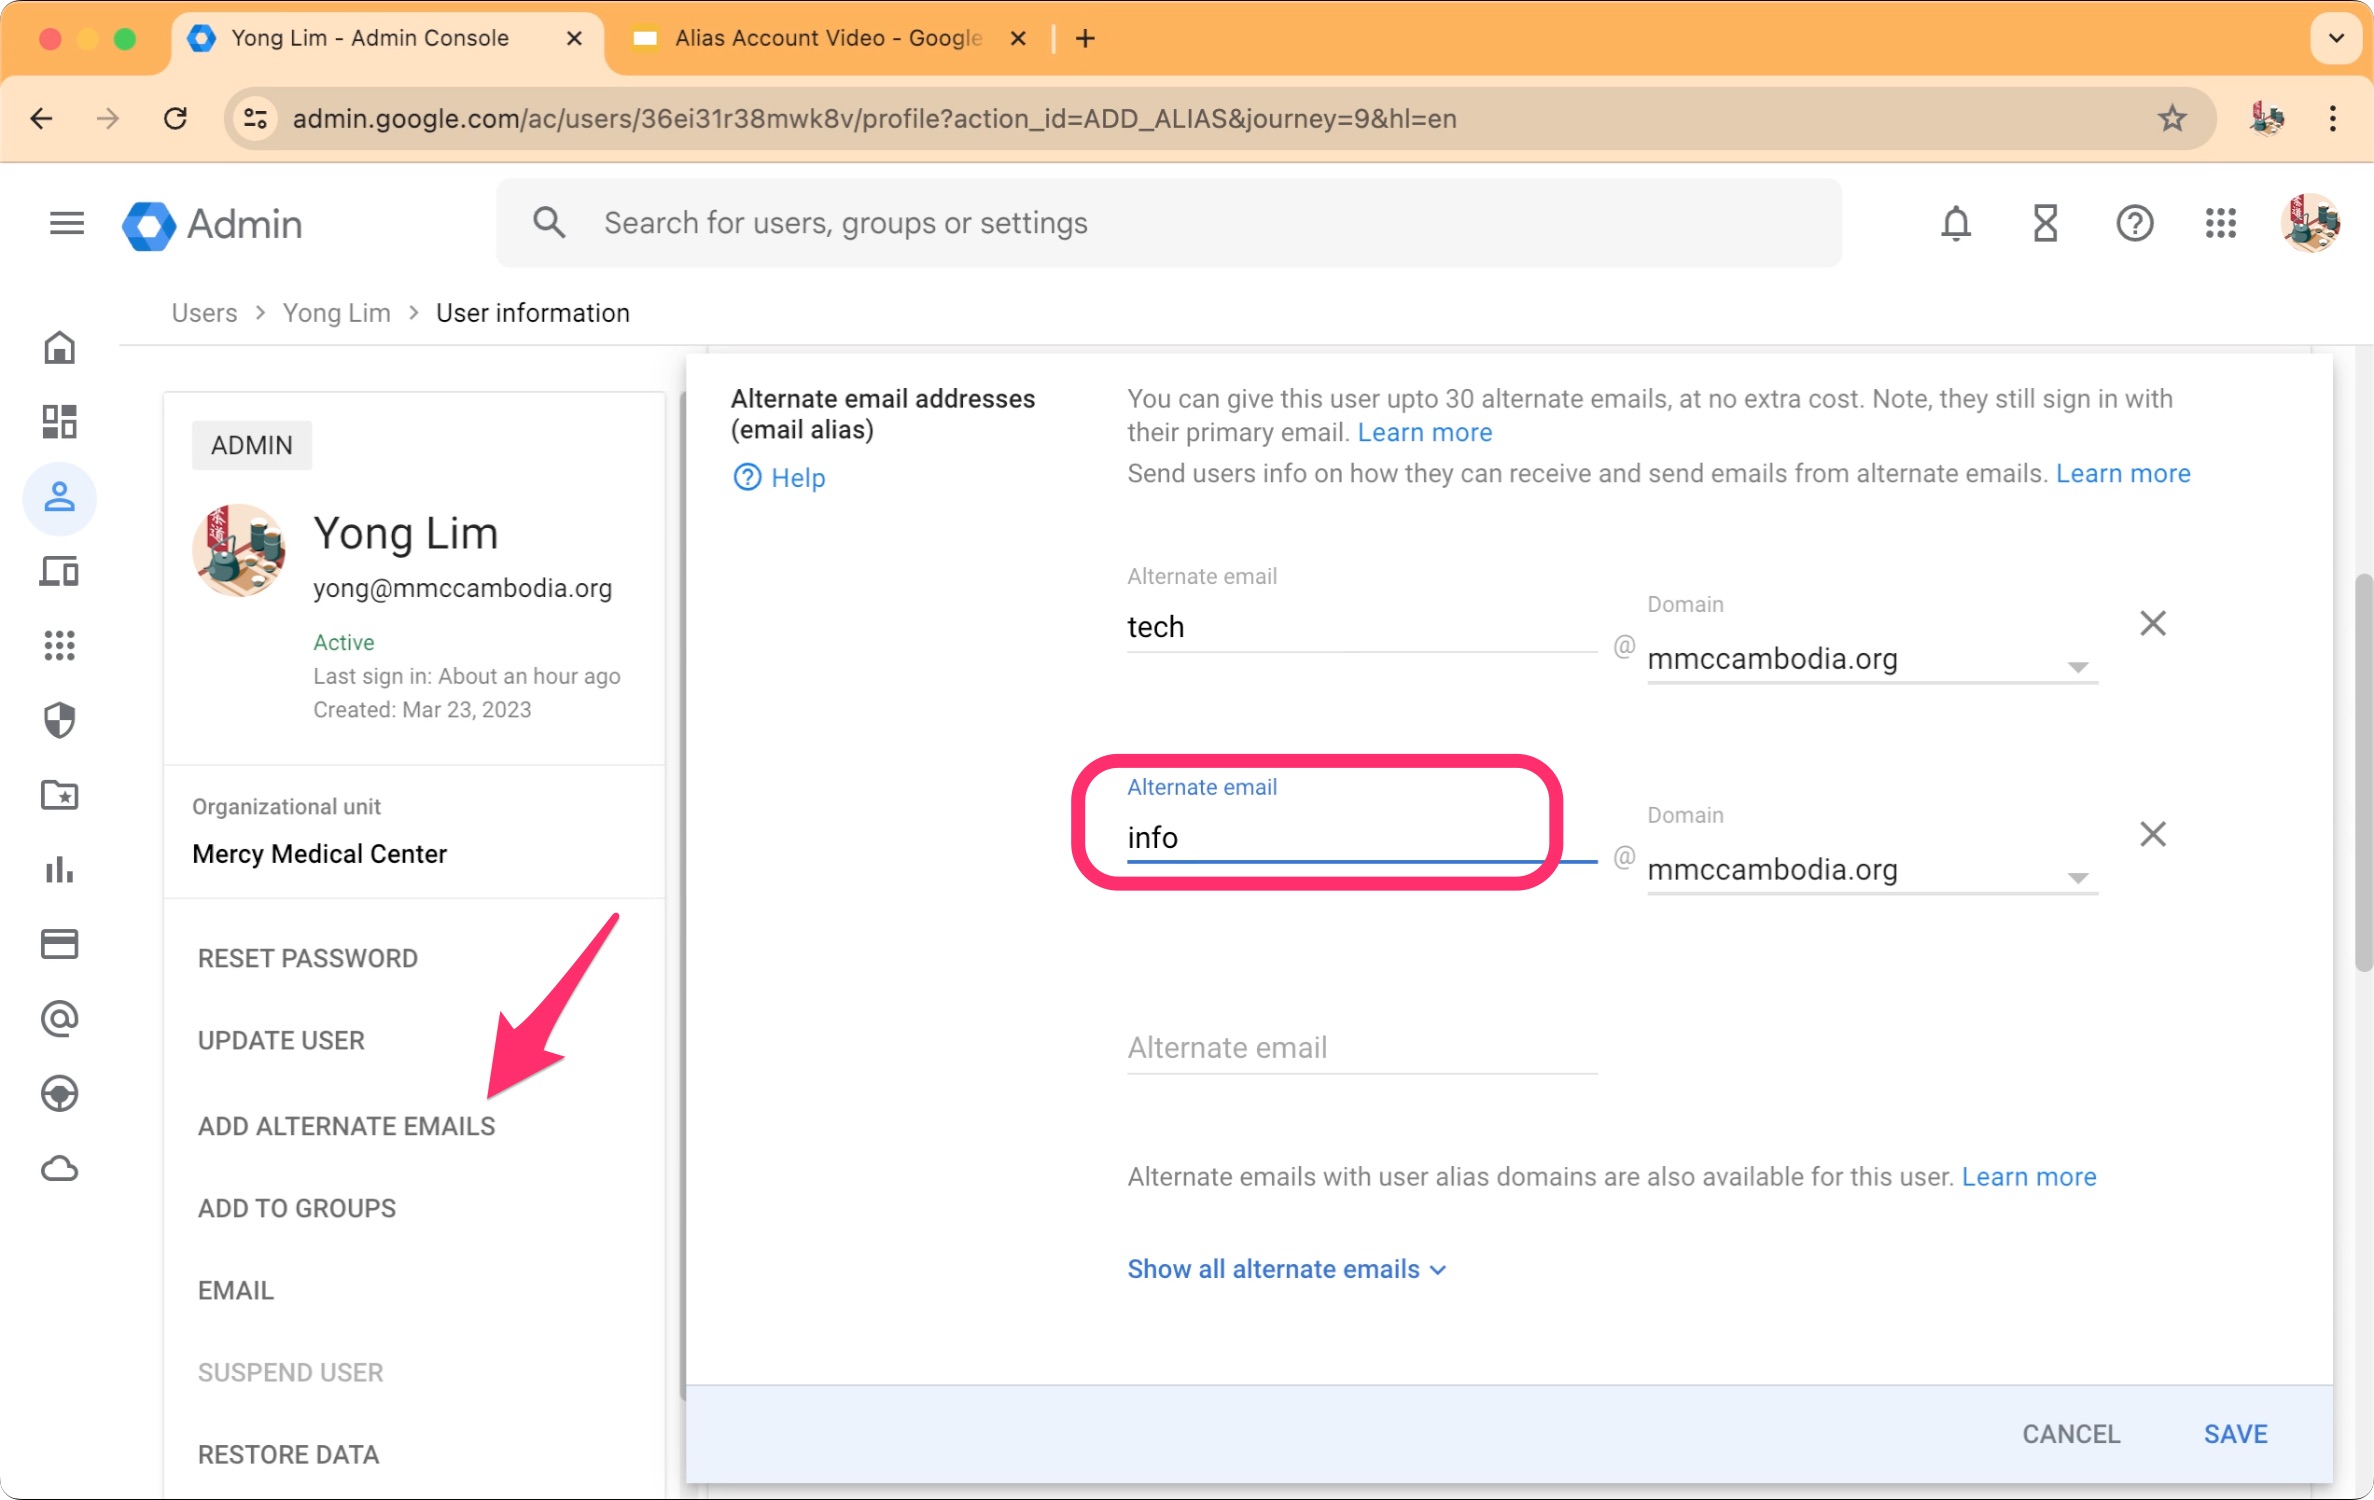Click the SAVE button
Viewport: 2374px width, 1500px height.
(x=2235, y=1433)
